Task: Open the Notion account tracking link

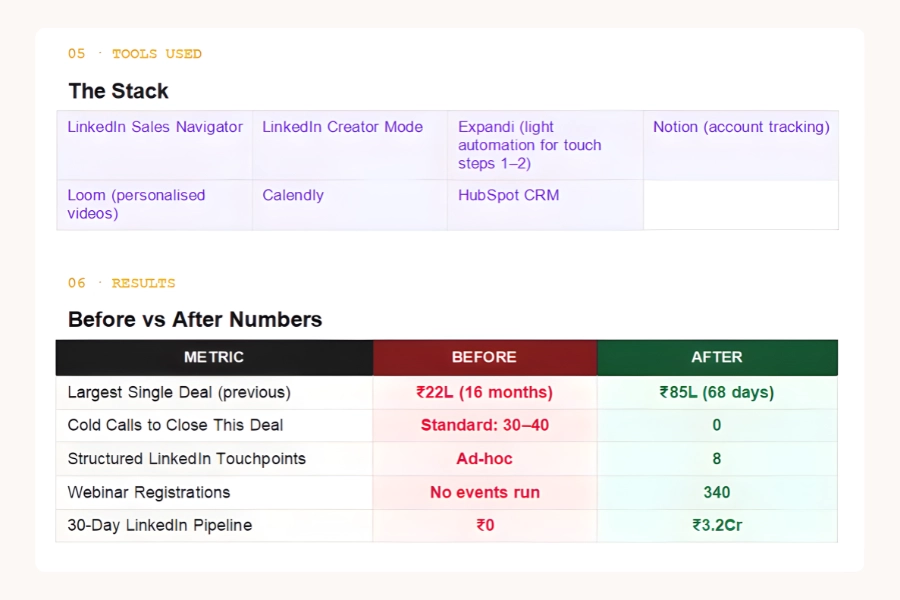Action: [x=739, y=127]
